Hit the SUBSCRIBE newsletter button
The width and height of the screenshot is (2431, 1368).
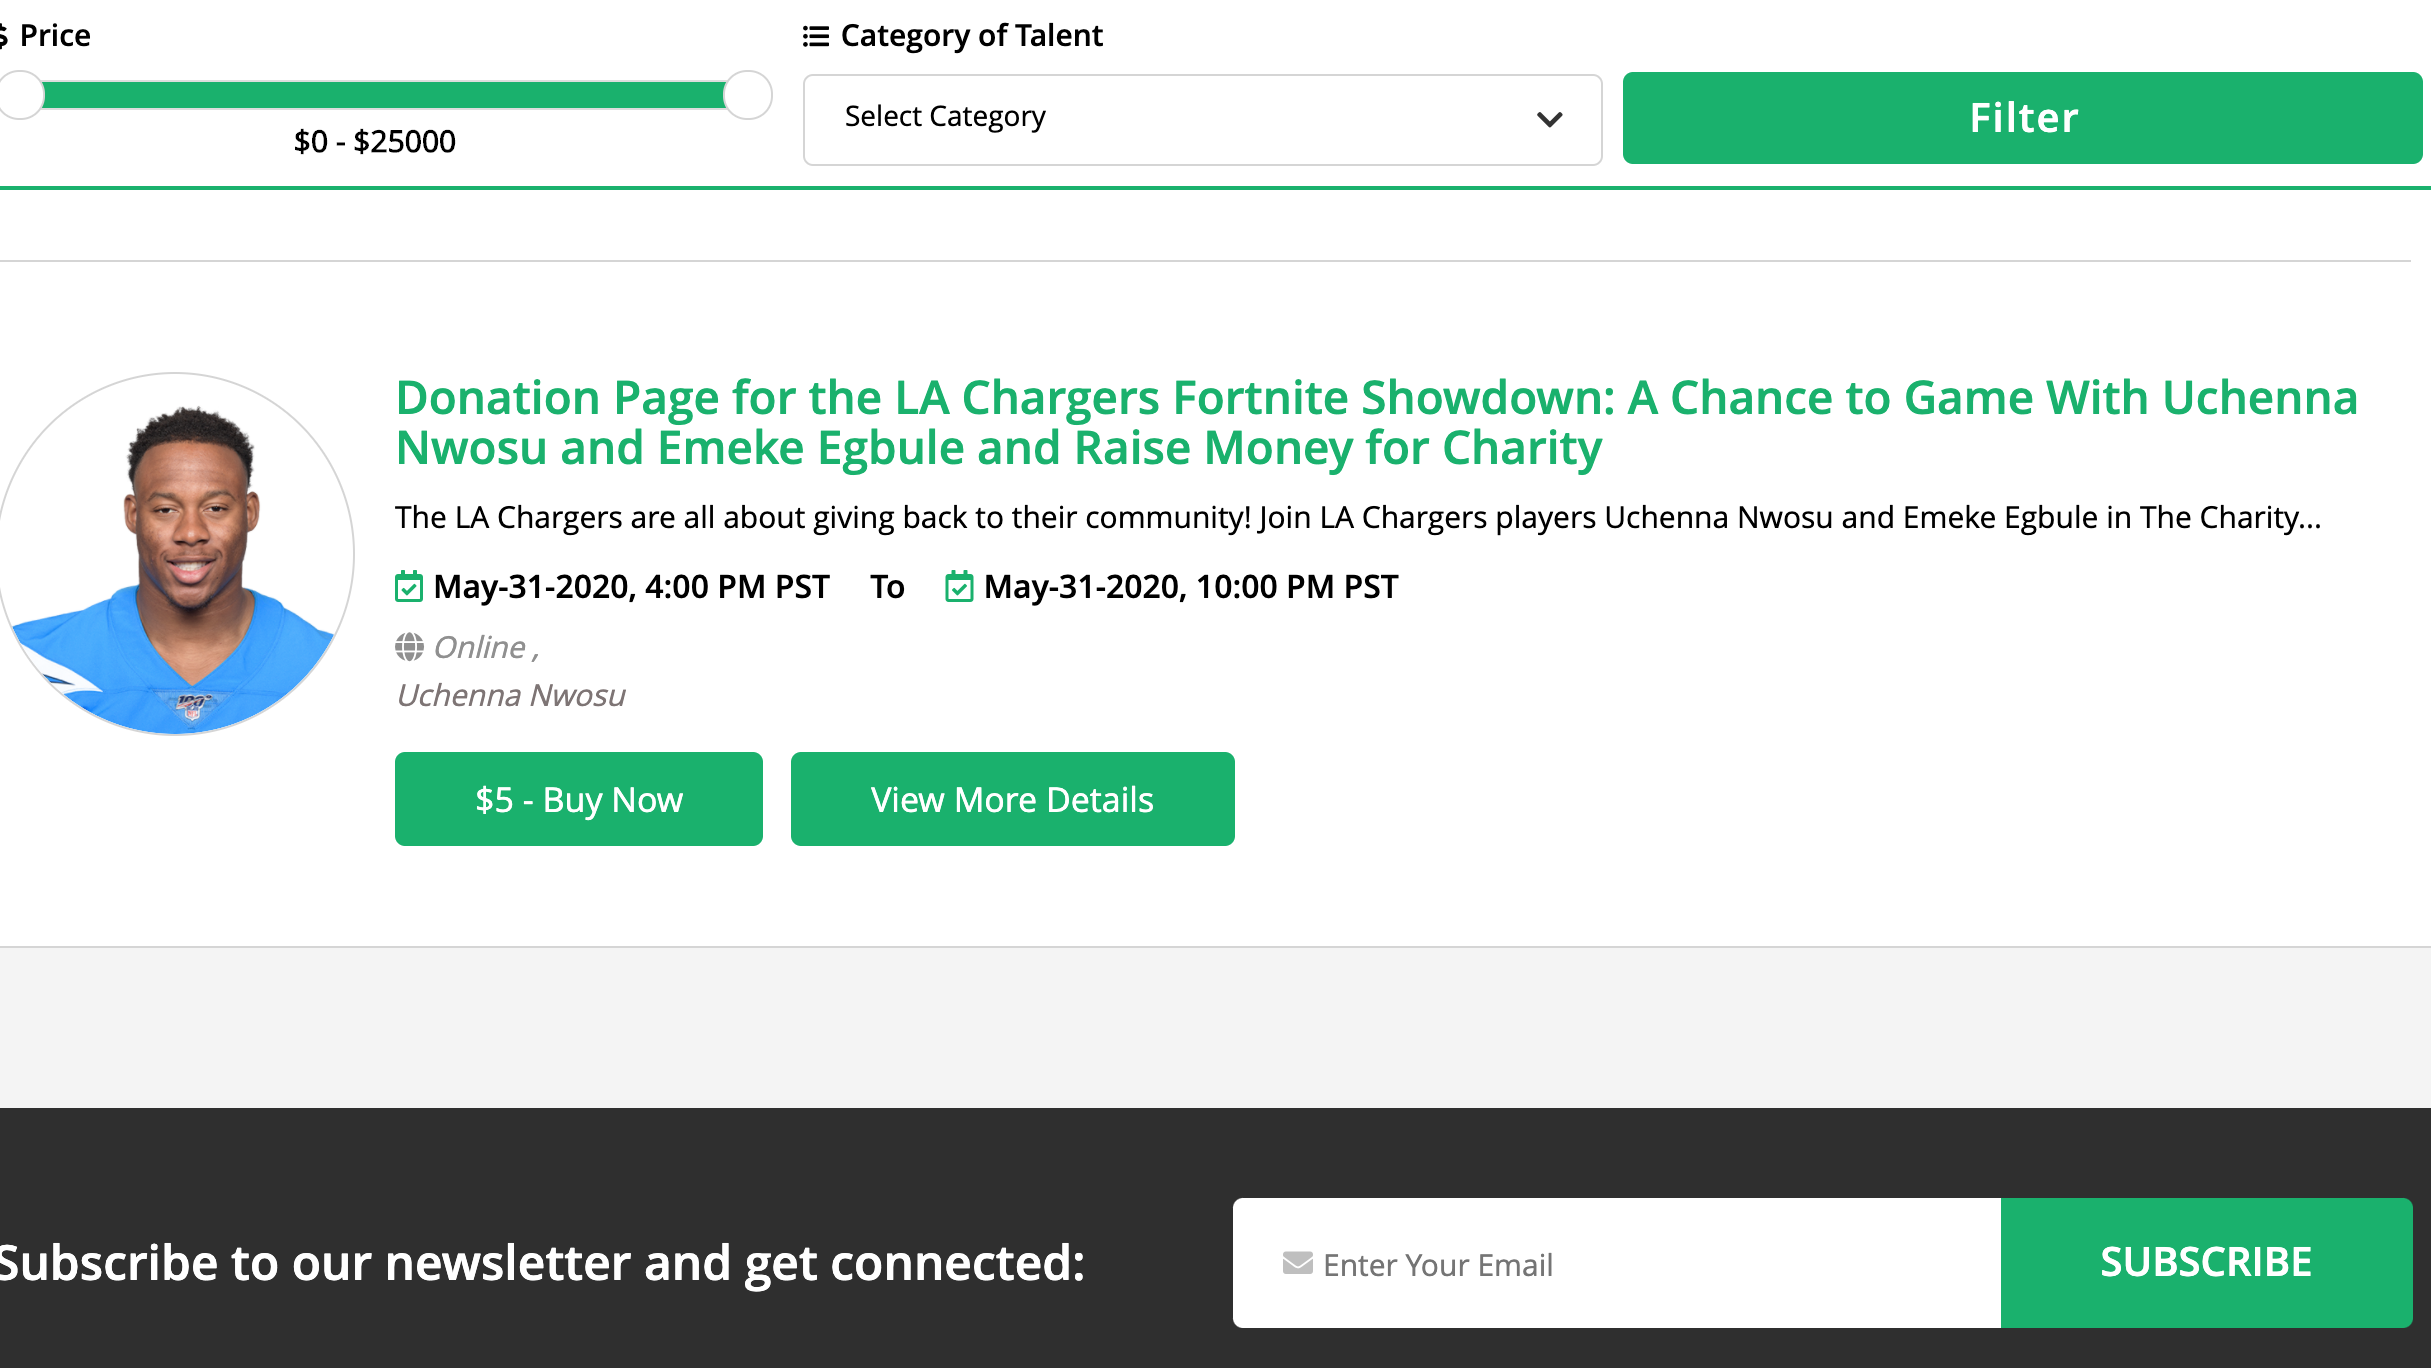(x=2205, y=1262)
